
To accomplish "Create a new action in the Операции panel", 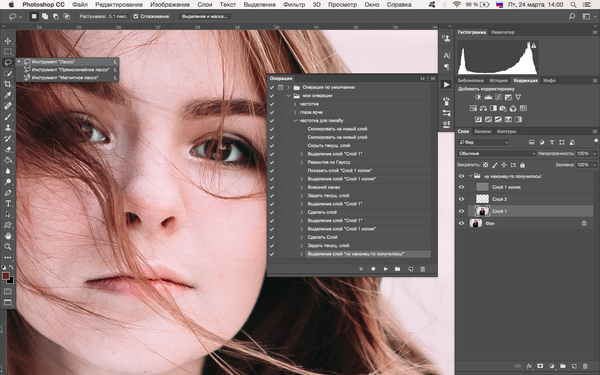I will click(410, 269).
